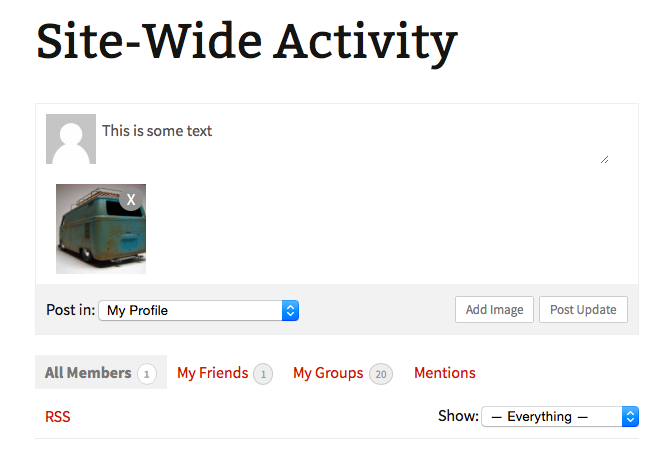This screenshot has height=454, width=670.
Task: Focus the status update text field
Action: tap(350, 139)
